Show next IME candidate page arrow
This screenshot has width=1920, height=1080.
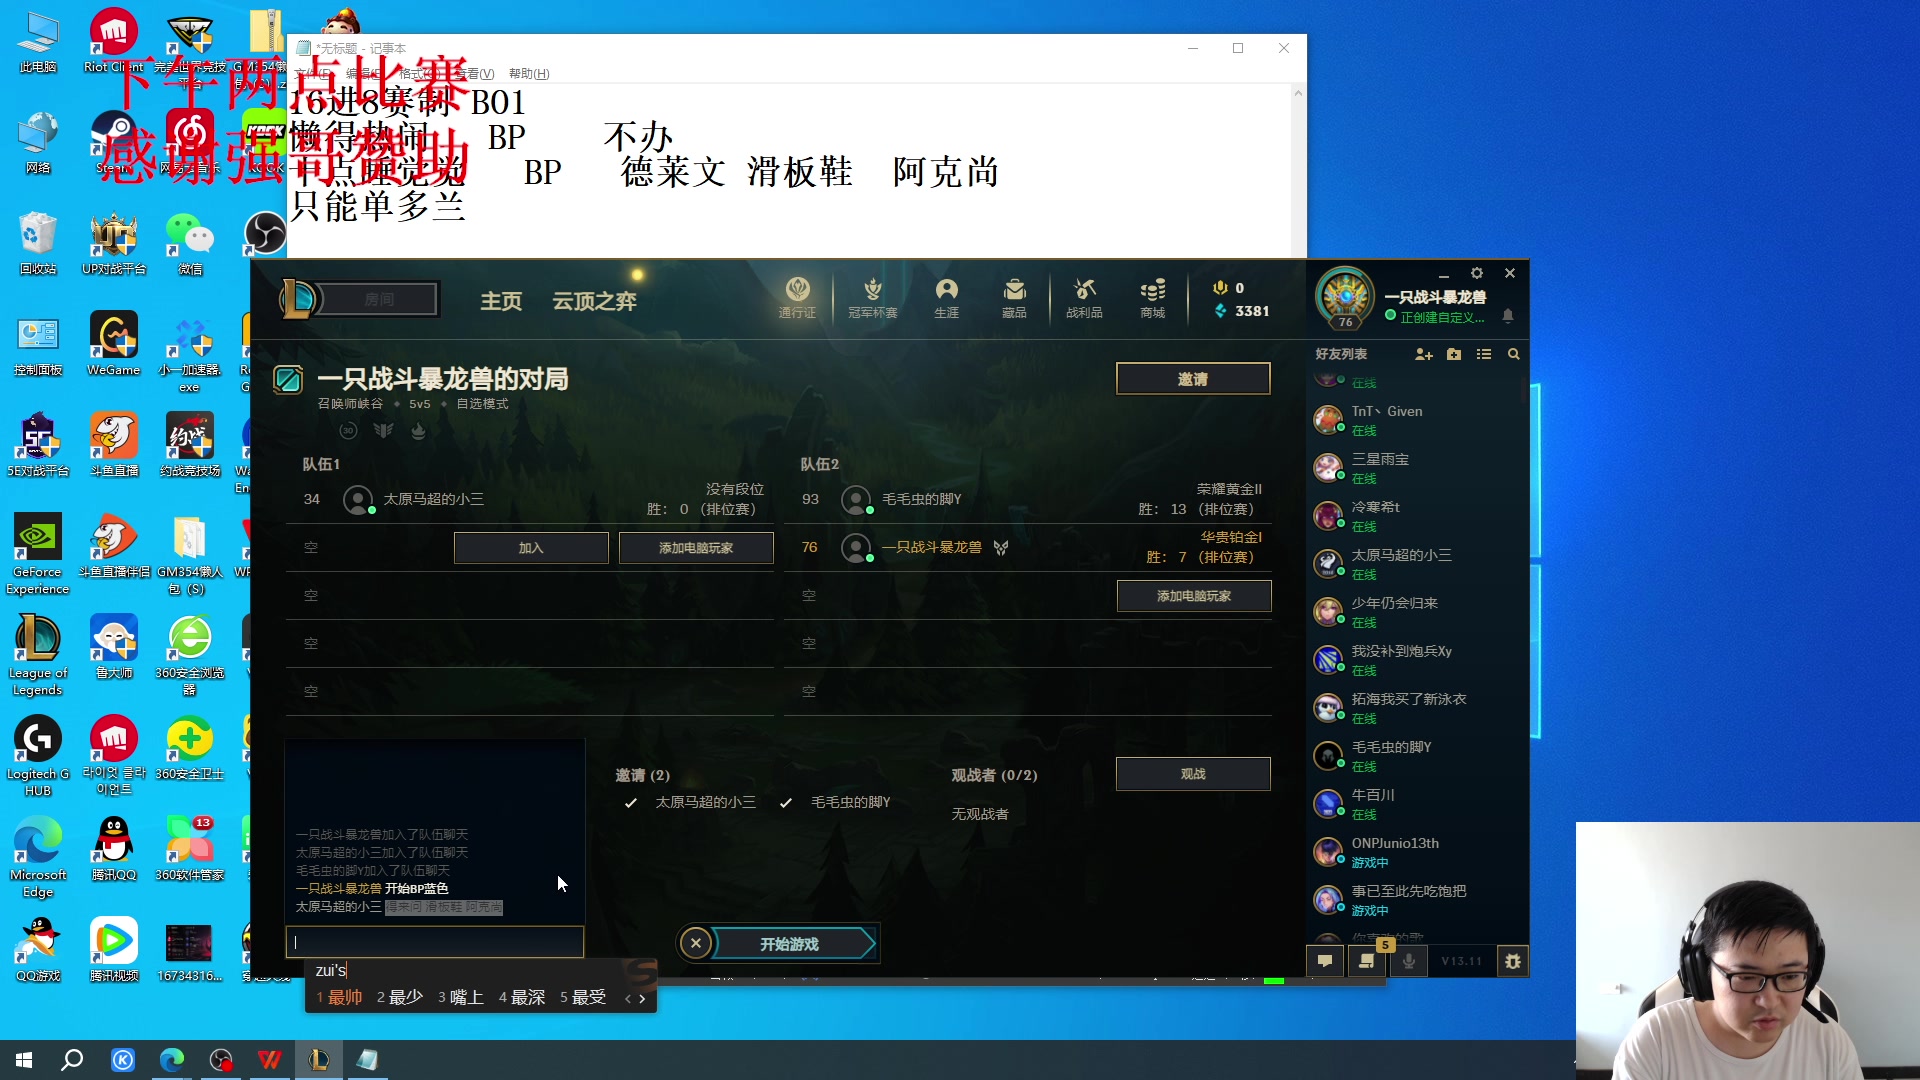point(642,998)
